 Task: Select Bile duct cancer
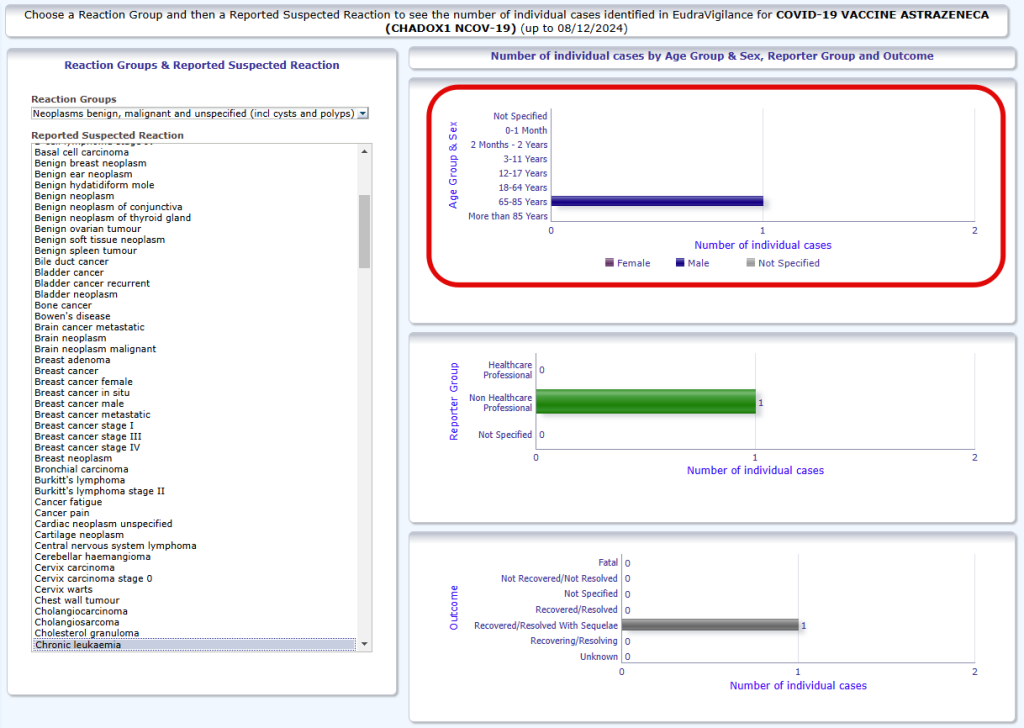pos(71,262)
